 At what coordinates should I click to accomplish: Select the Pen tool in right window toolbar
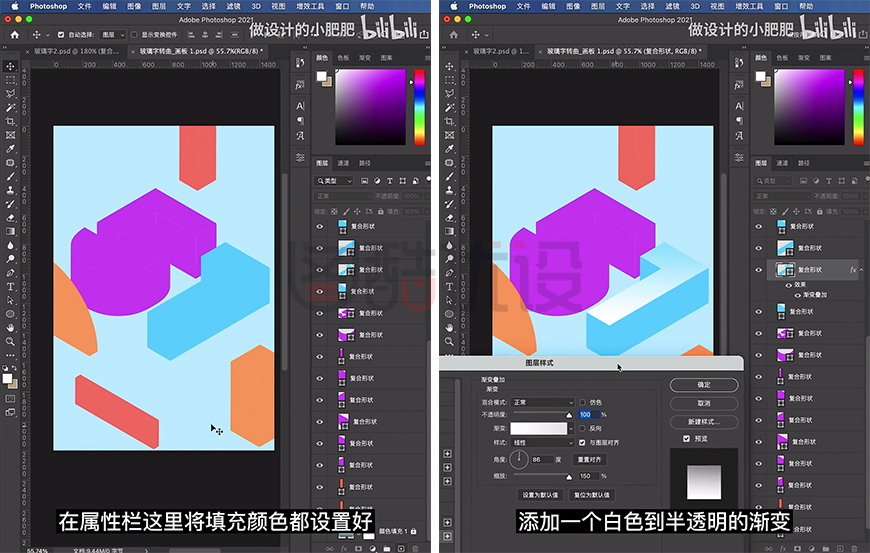click(449, 273)
